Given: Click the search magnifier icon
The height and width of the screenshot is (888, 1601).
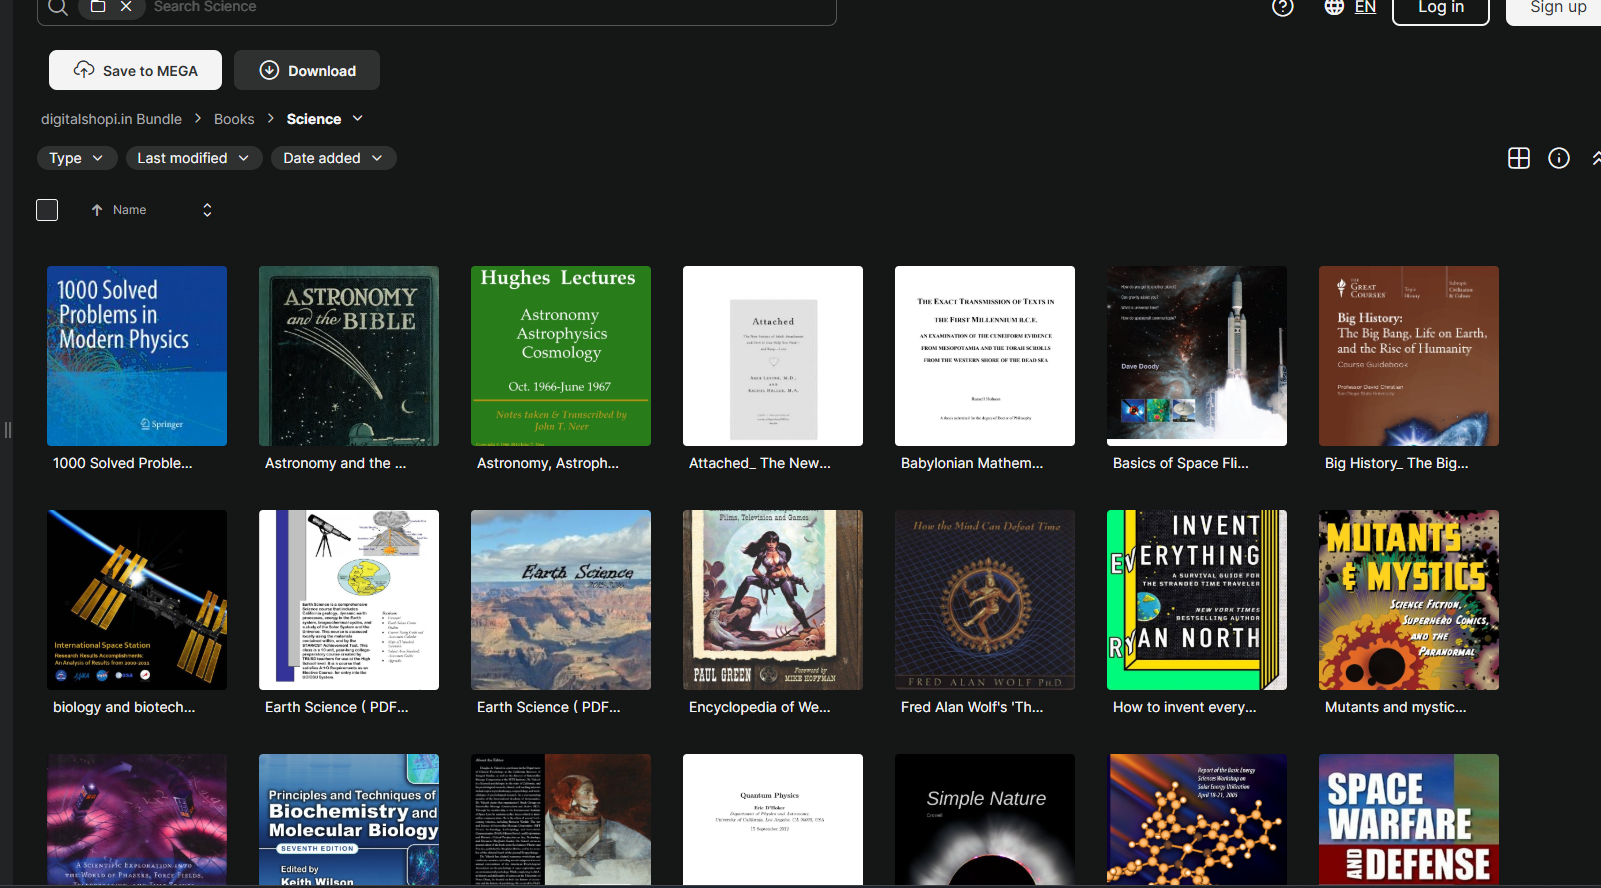Looking at the screenshot, I should pos(58,7).
